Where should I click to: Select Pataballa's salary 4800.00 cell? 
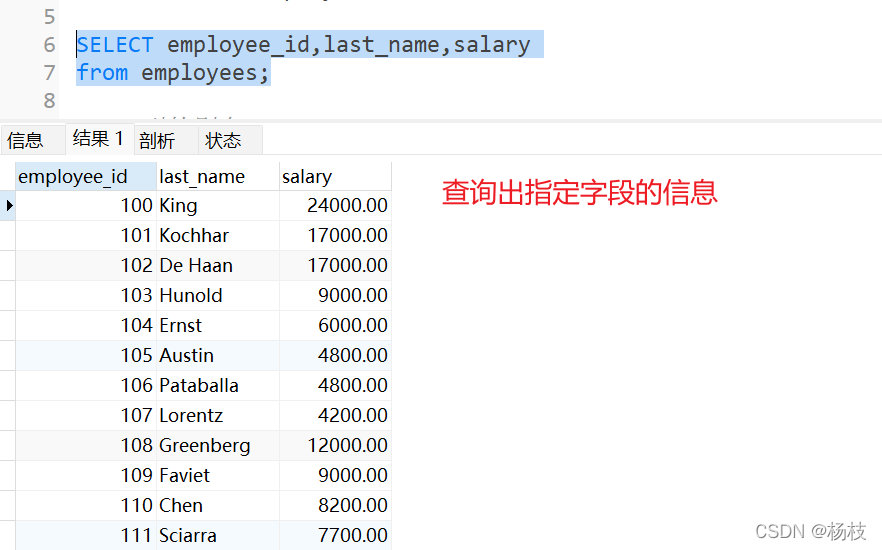pos(335,385)
